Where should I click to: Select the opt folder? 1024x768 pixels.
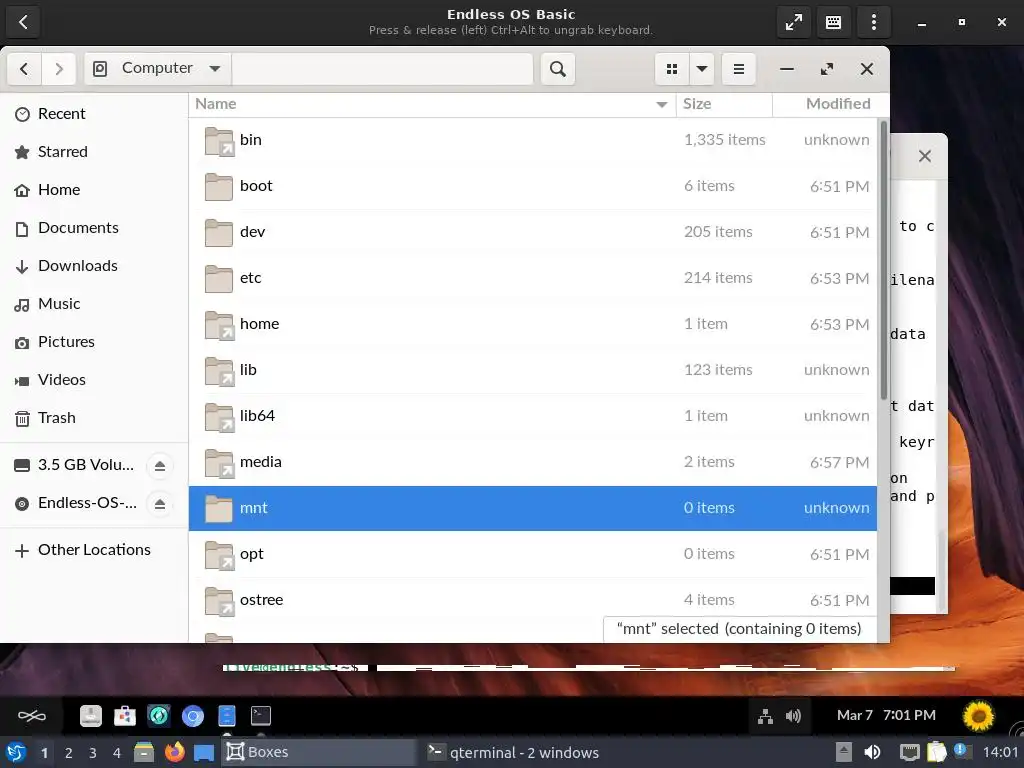pyautogui.click(x=532, y=554)
